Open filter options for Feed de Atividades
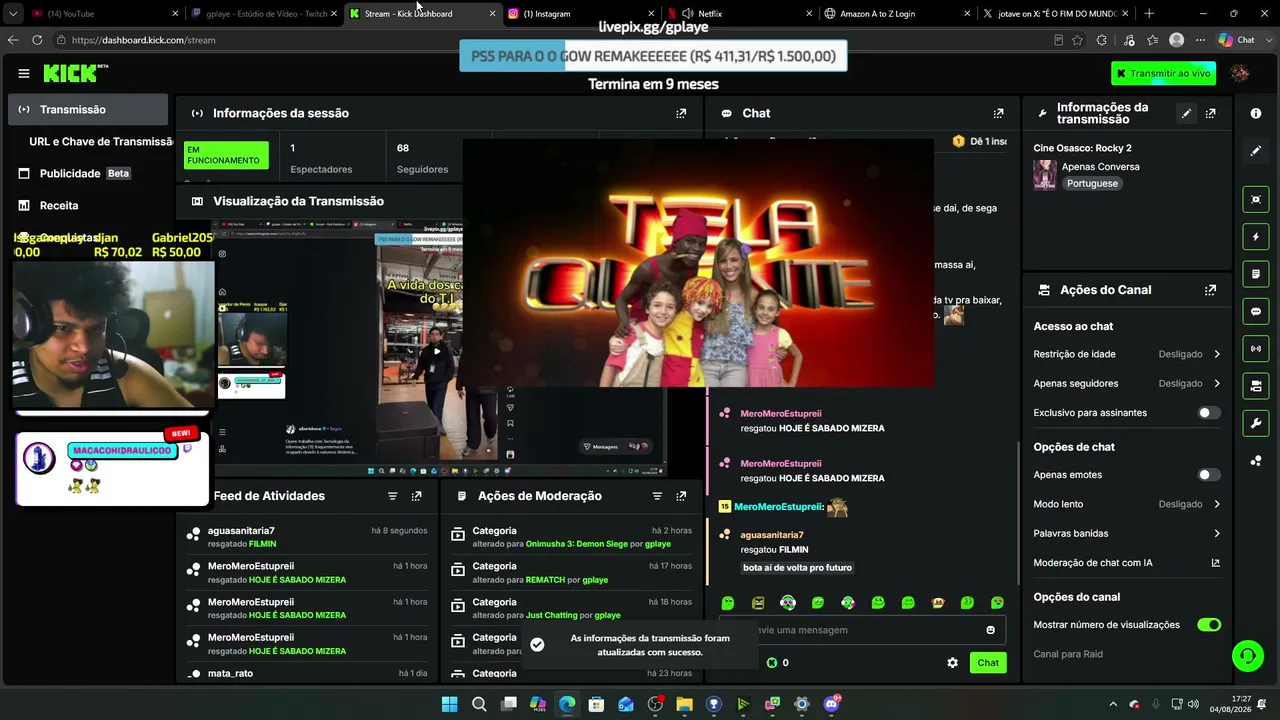Screen dimensions: 1280x720 click(393, 496)
